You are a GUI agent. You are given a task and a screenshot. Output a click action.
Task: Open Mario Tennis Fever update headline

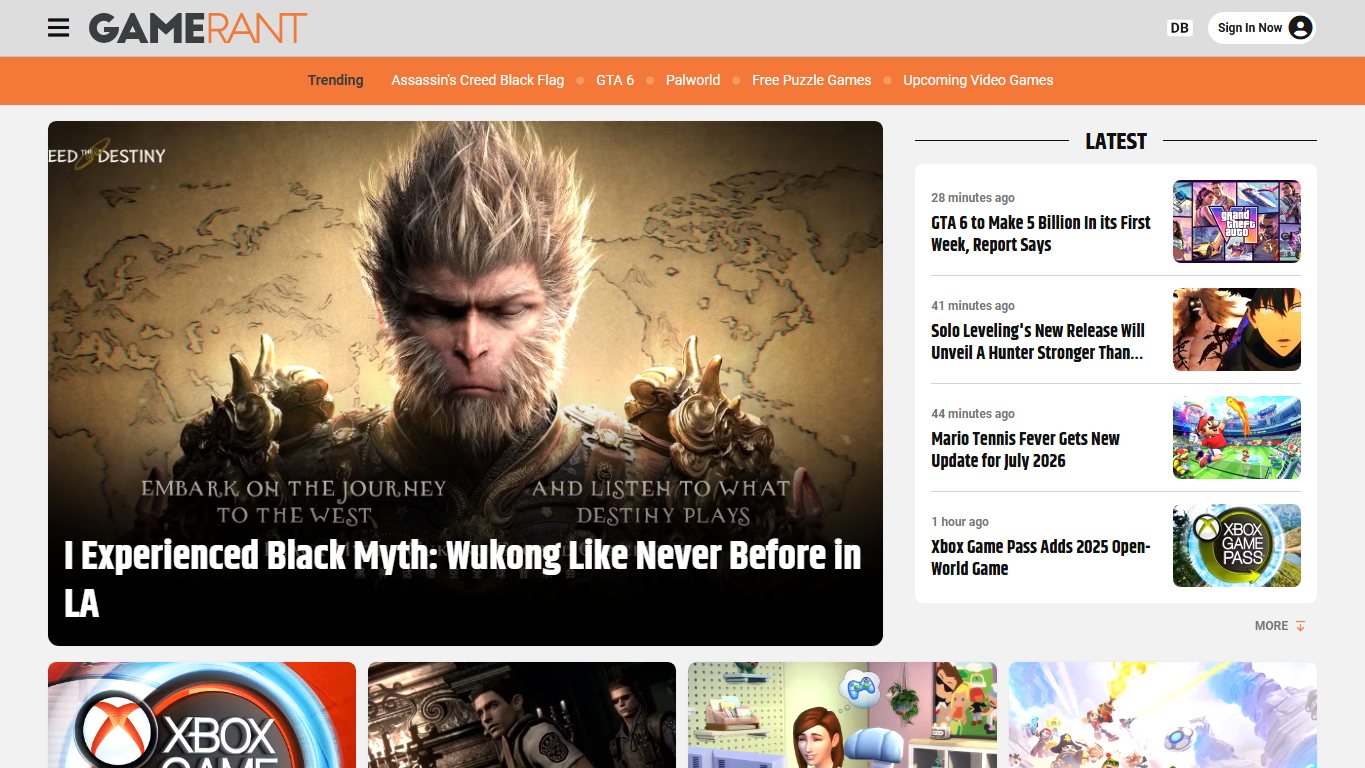1026,450
